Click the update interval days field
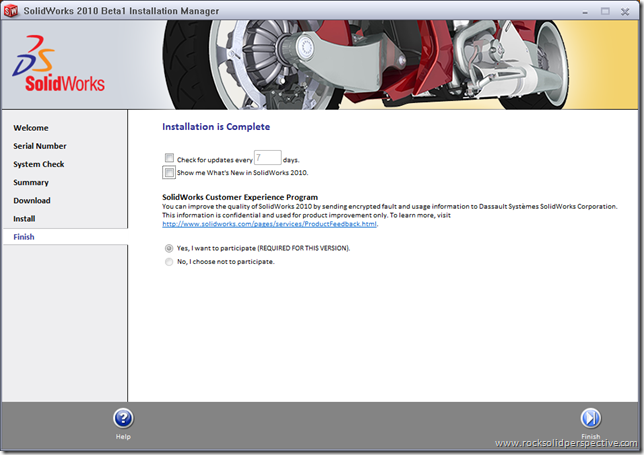Viewport: 644px width, 455px height. [267, 158]
